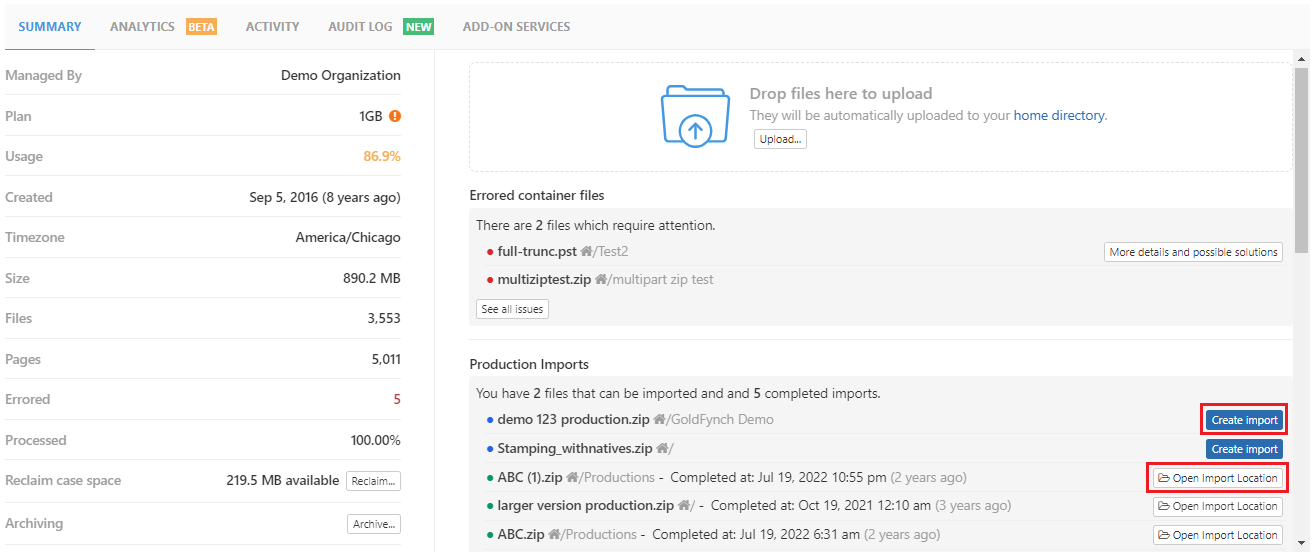Click the home icon beside full-trunc.pst

coord(586,252)
